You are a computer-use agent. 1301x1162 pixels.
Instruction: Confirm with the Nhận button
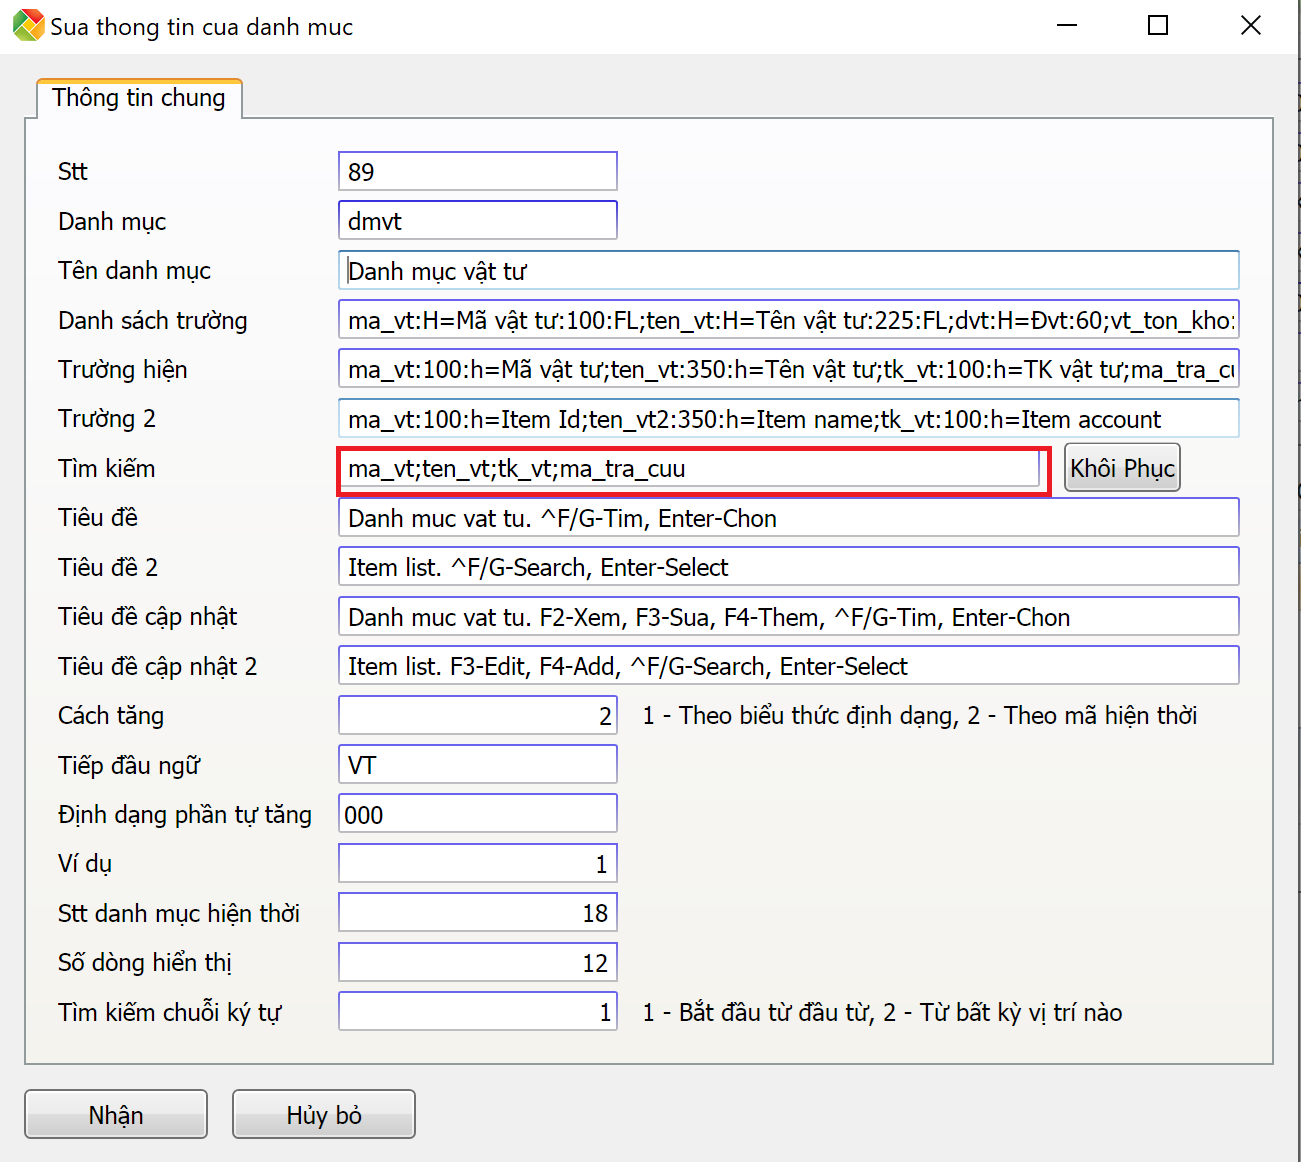pos(116,1115)
